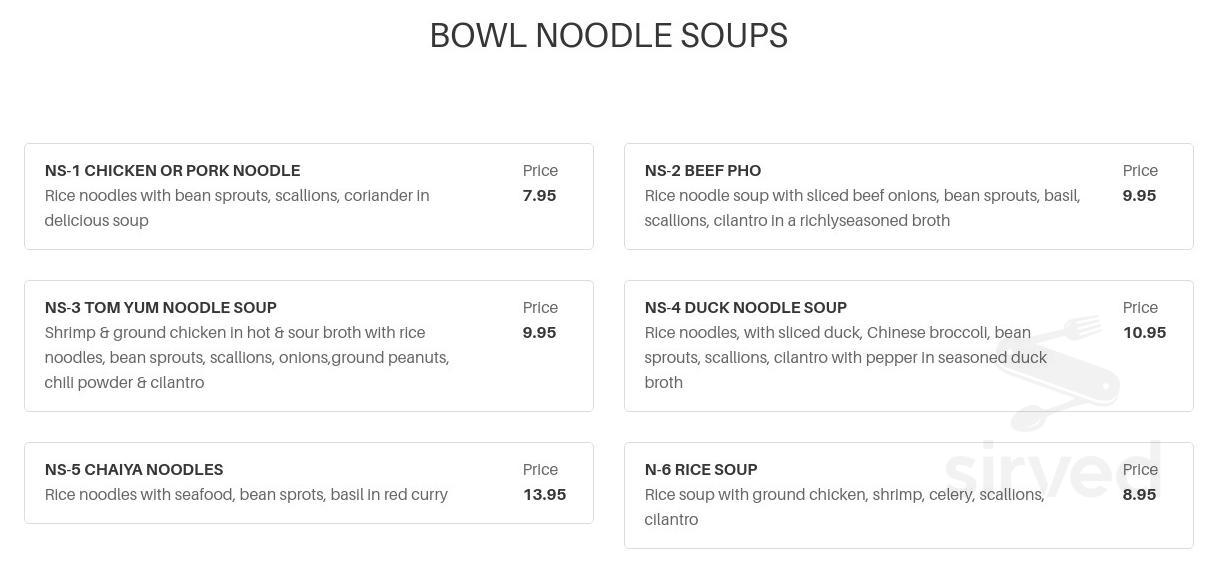Click NS-3 Tom Yum Noodle Soup title
Screen dimensions: 1216x568
pyautogui.click(x=161, y=308)
